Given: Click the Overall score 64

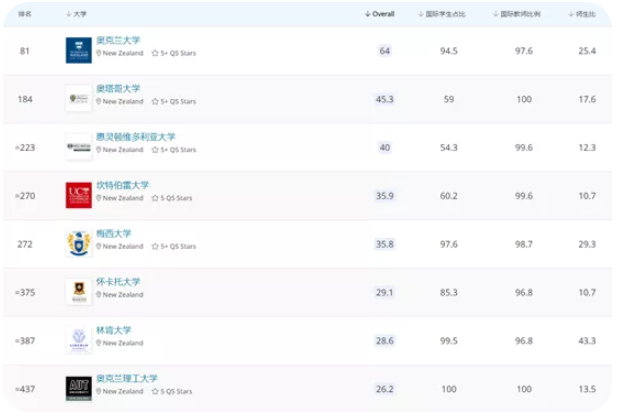Looking at the screenshot, I should (385, 51).
